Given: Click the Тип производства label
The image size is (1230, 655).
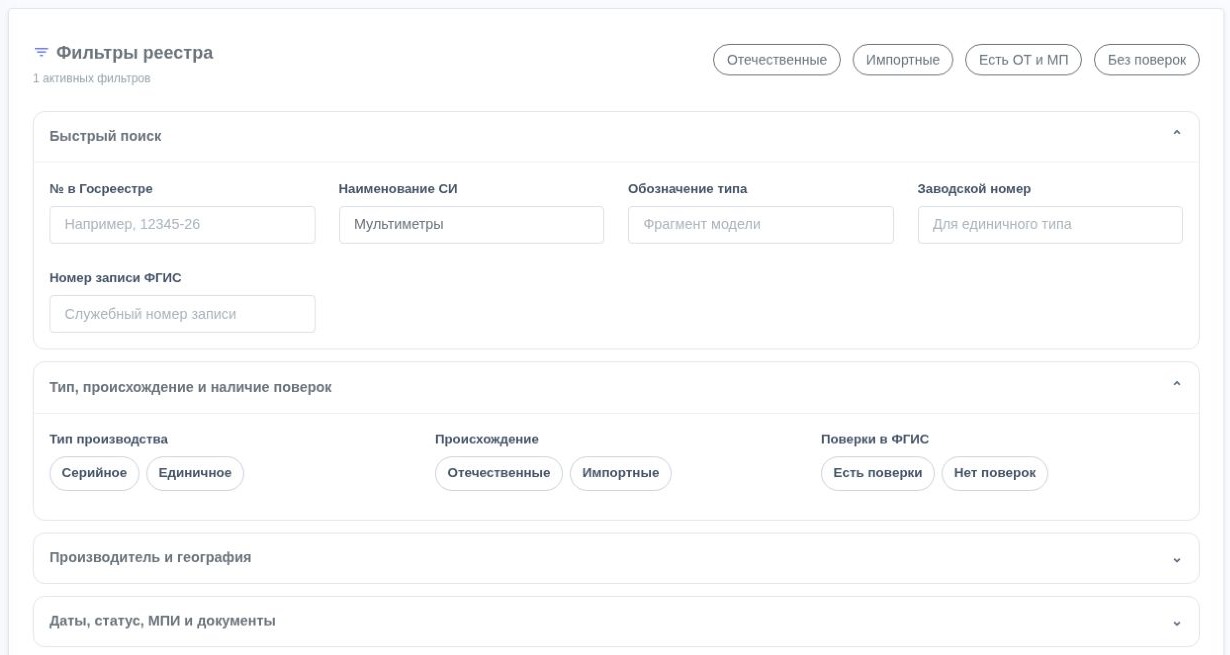Looking at the screenshot, I should 108,439.
